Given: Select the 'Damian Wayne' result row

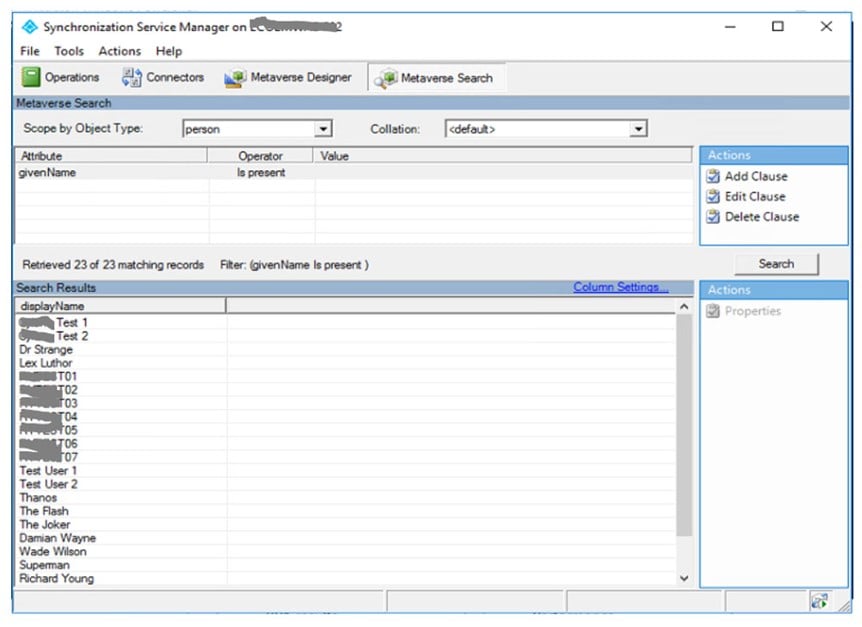Looking at the screenshot, I should [x=345, y=538].
